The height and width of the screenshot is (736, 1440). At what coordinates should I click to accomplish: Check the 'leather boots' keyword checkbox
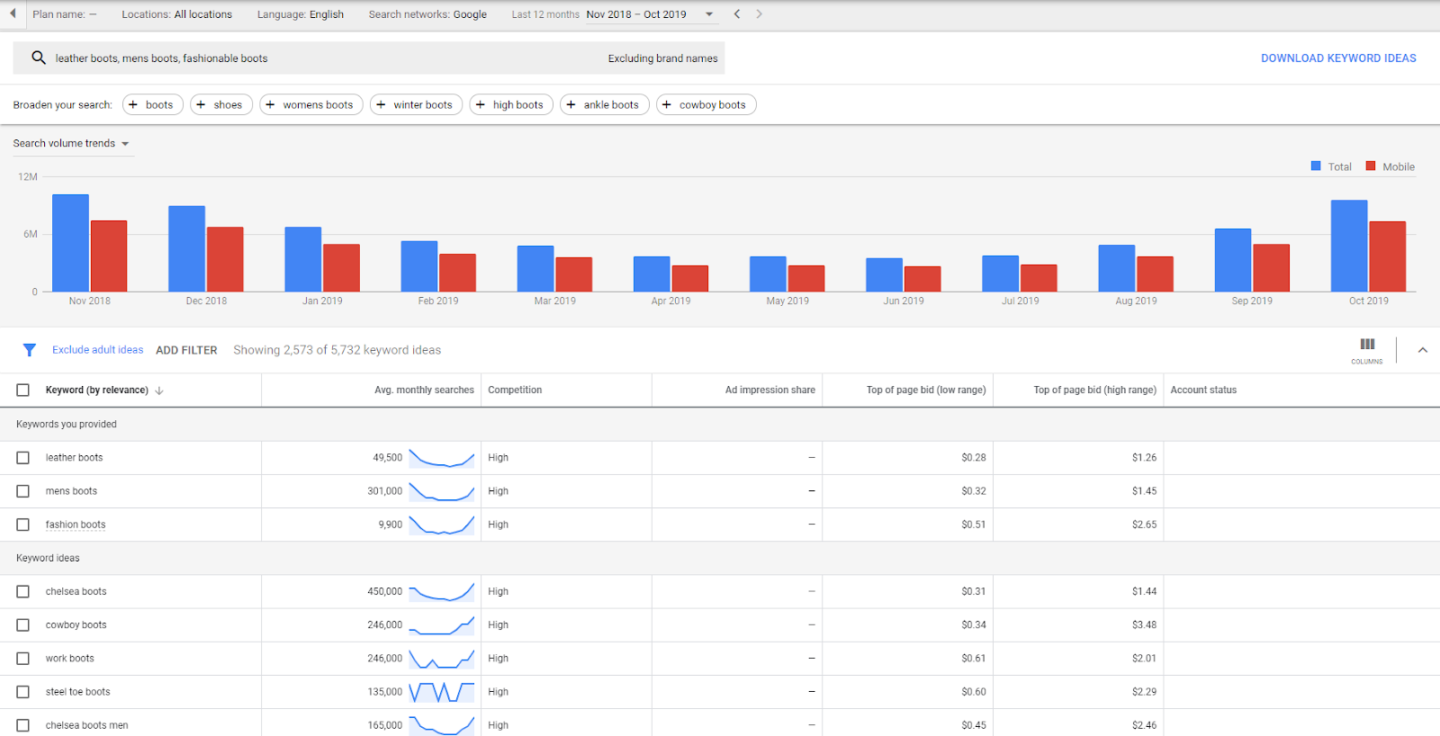click(x=23, y=458)
